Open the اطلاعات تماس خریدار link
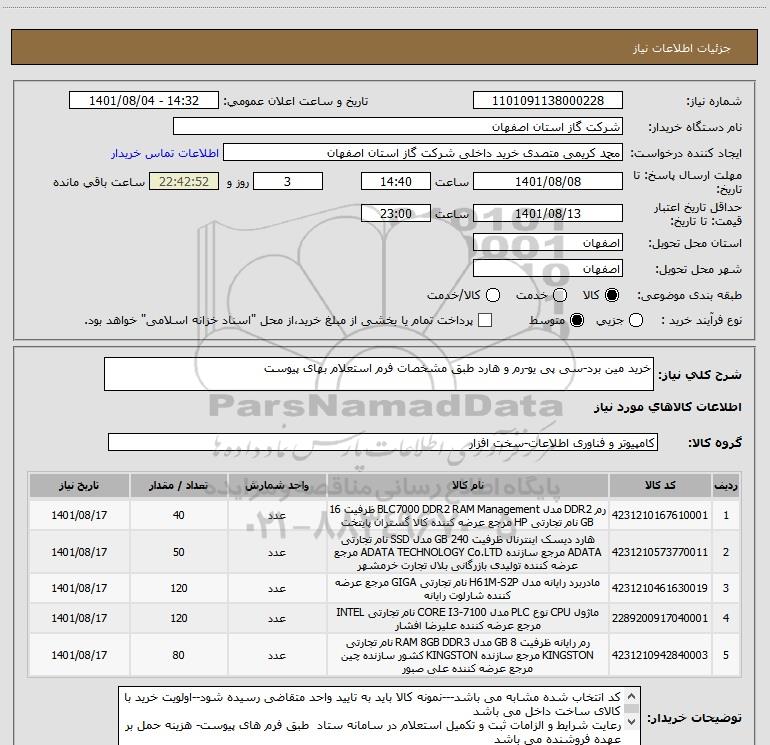 (165, 153)
